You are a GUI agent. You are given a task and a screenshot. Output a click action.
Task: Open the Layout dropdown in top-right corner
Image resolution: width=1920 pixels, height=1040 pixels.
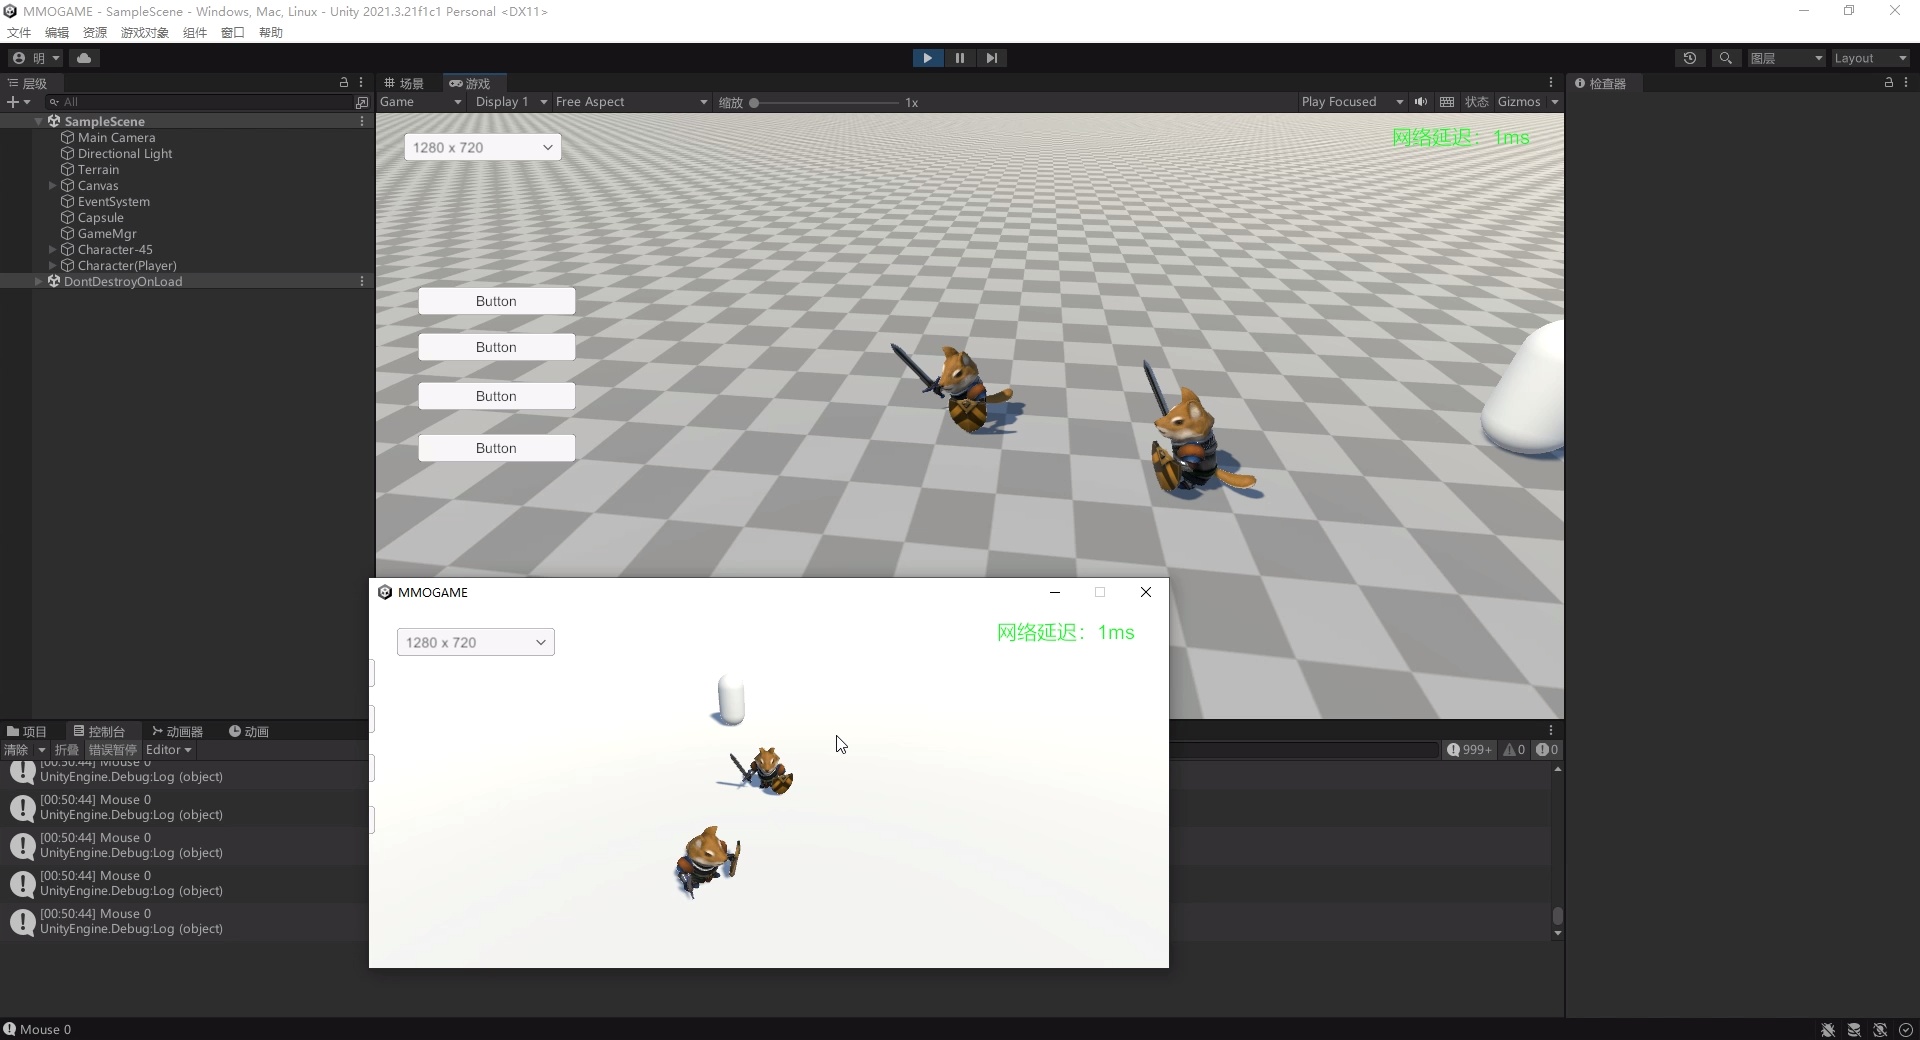tap(1870, 58)
